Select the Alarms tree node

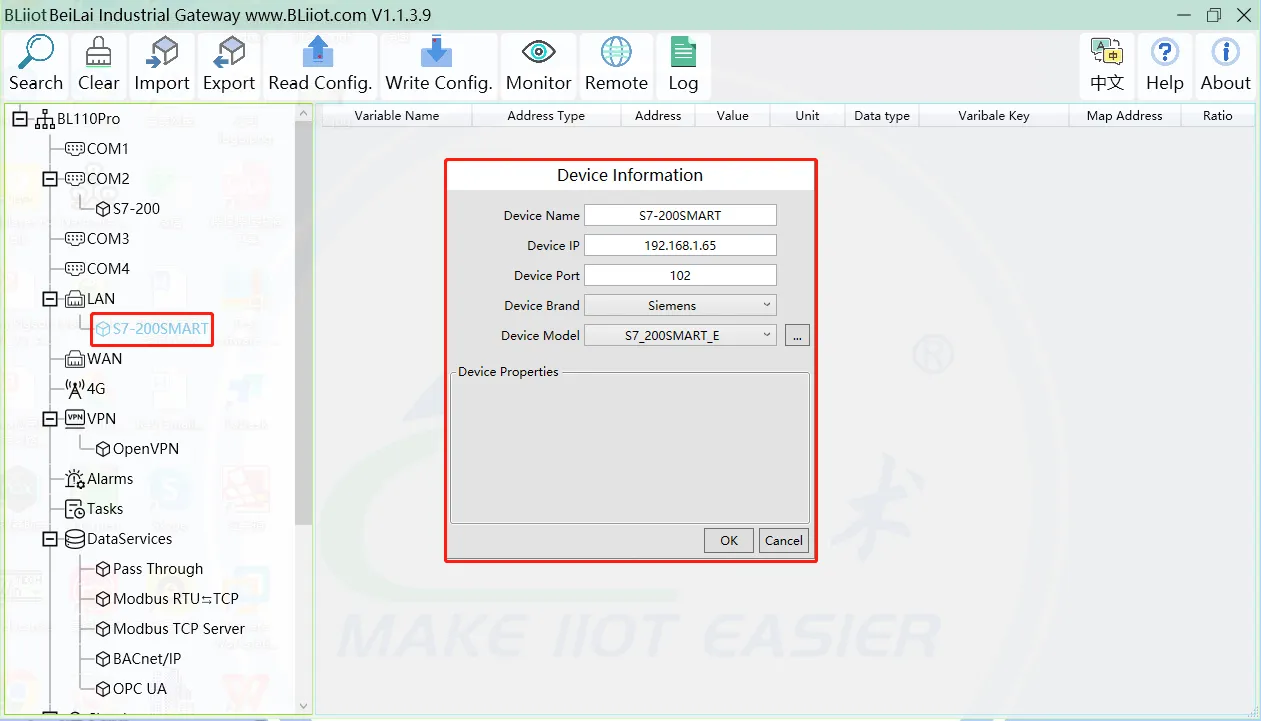click(x=98, y=479)
